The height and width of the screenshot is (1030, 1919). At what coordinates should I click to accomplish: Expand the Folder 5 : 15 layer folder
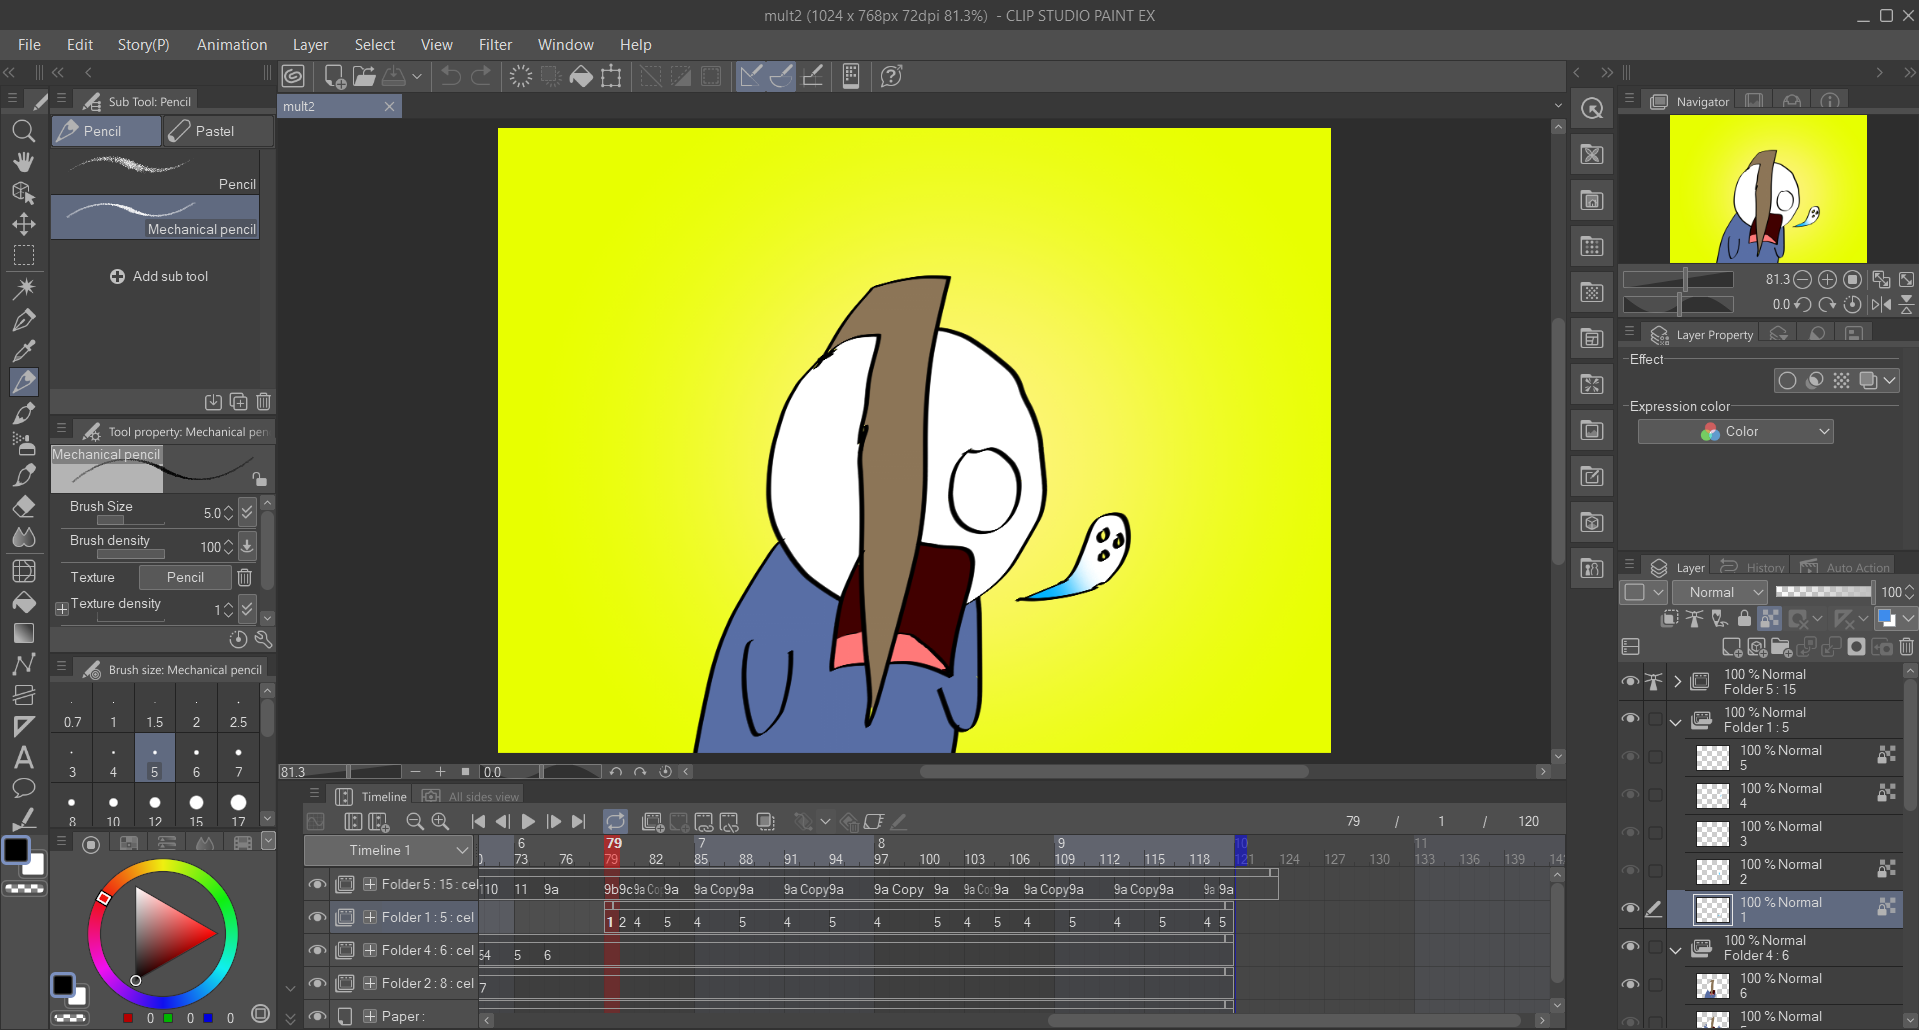(x=1677, y=682)
